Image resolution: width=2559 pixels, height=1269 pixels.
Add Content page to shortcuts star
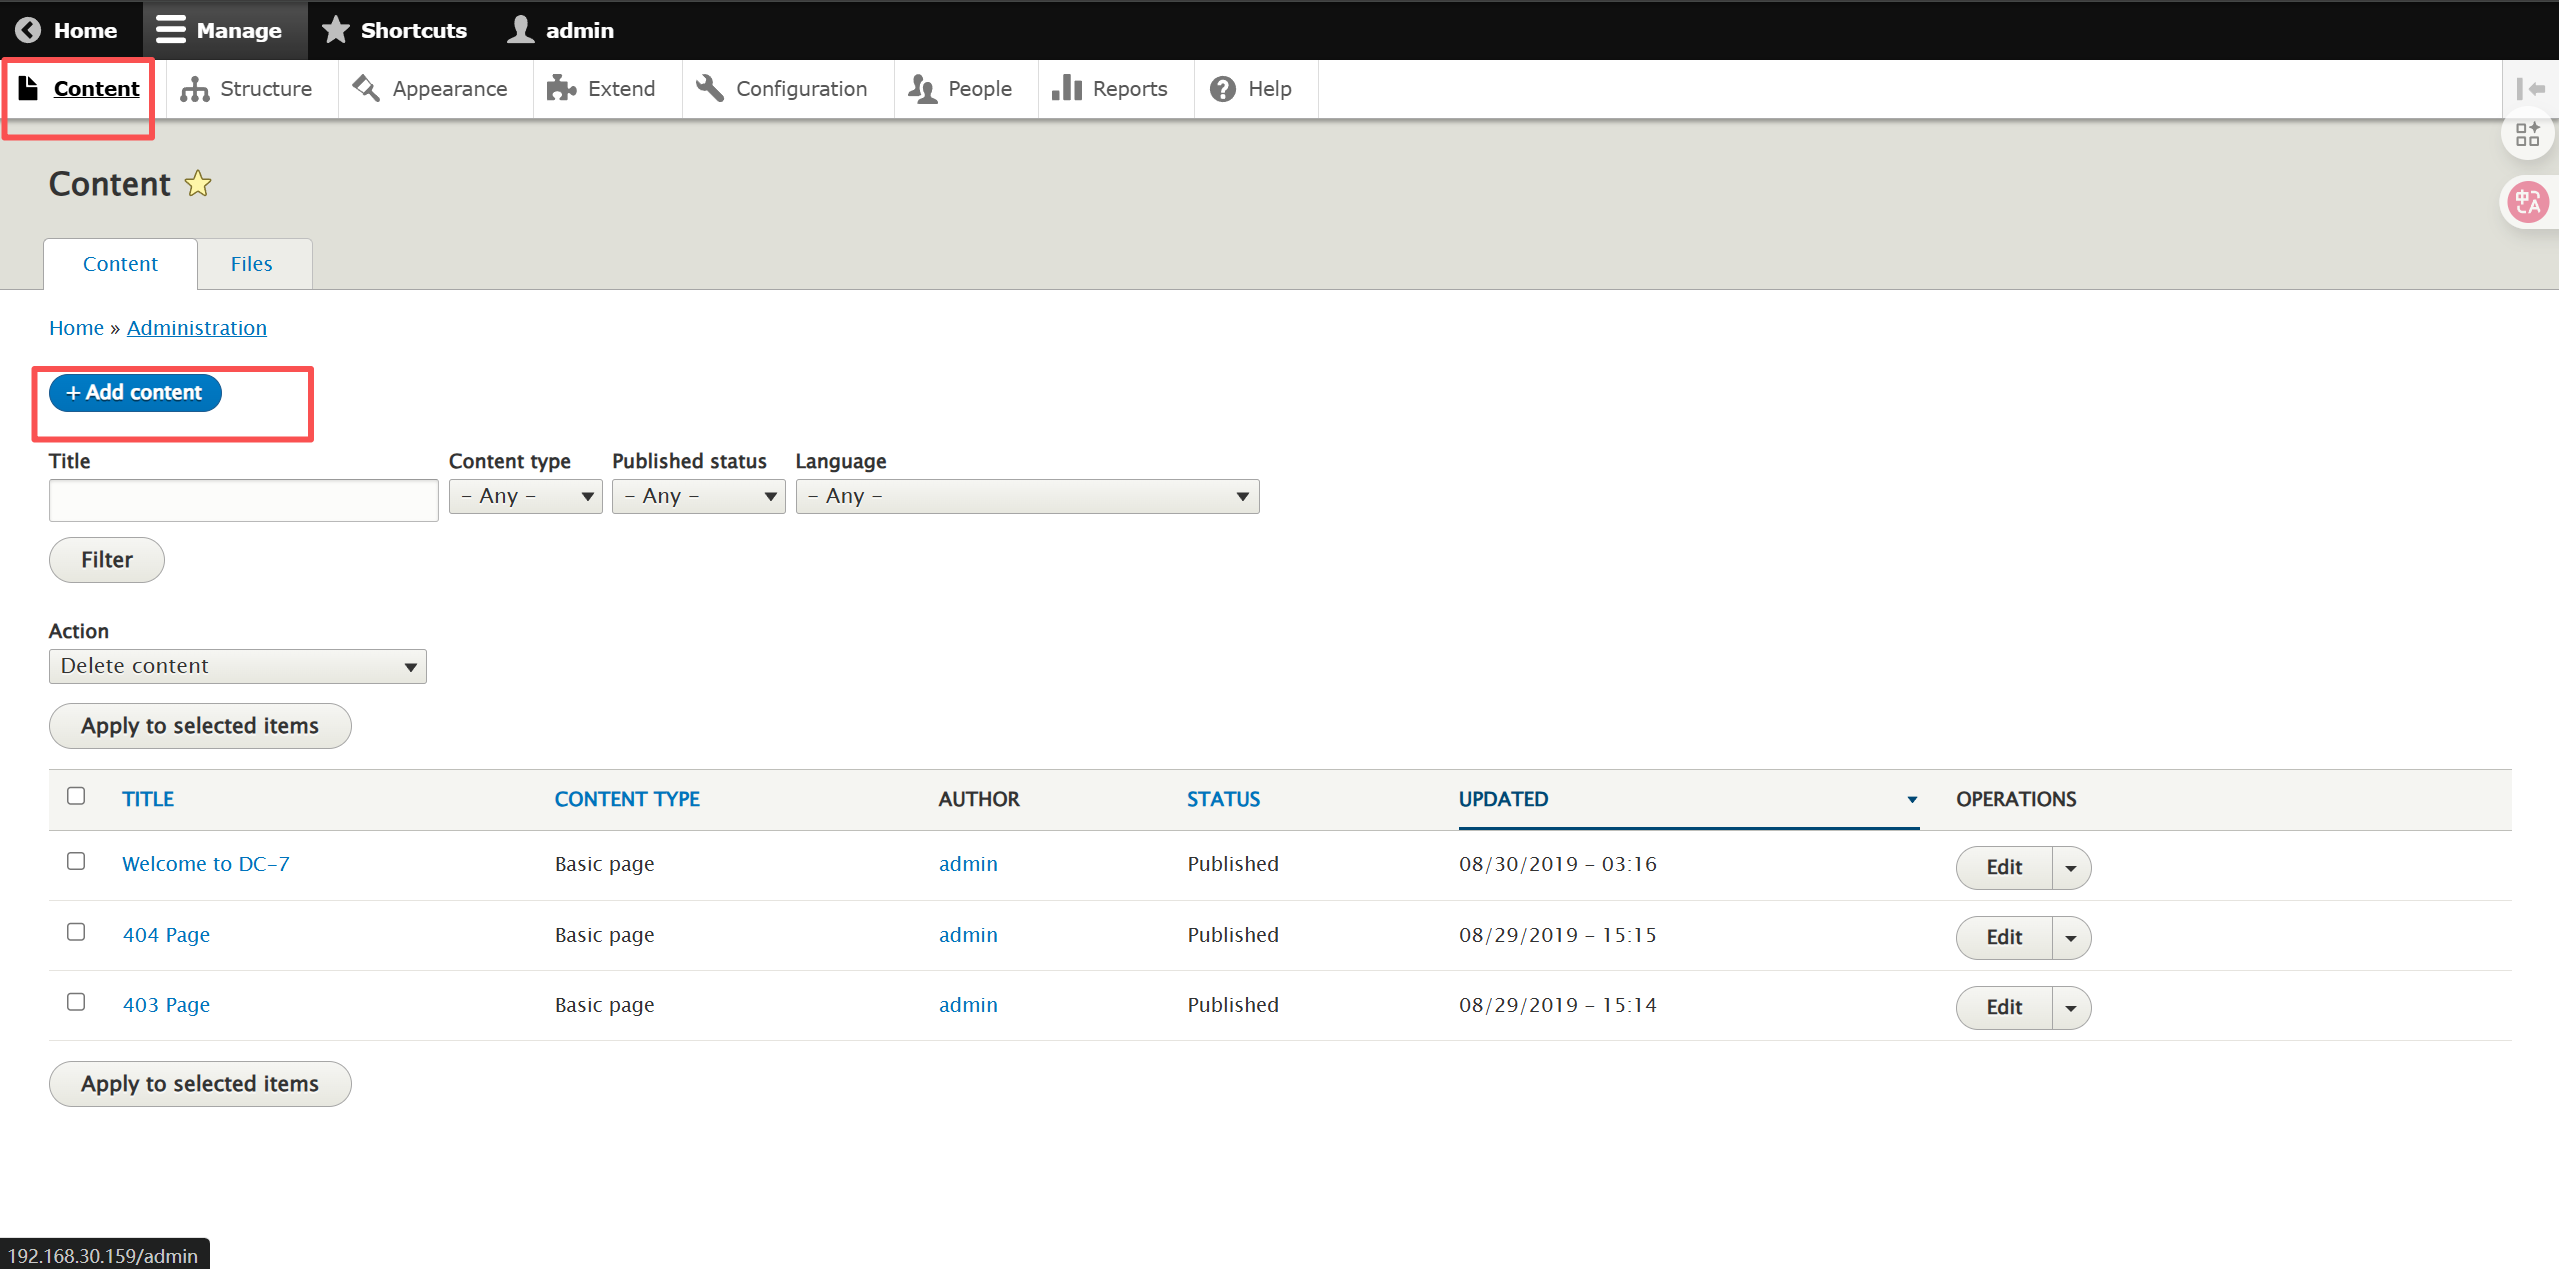pos(198,184)
